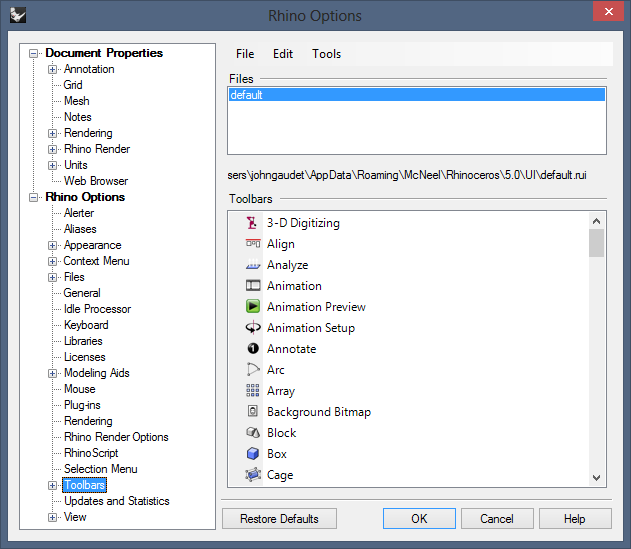The width and height of the screenshot is (631, 549).
Task: Click the 3-D Digitizing toolbar icon
Action: pyautogui.click(x=253, y=223)
